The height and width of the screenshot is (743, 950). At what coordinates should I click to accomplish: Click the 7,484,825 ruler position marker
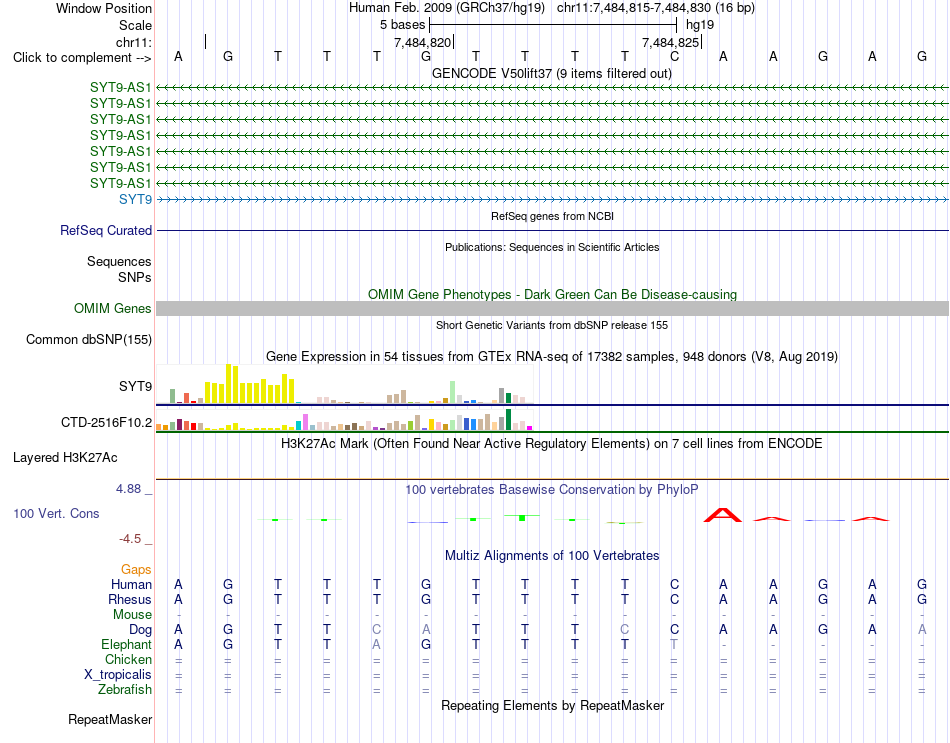point(671,42)
